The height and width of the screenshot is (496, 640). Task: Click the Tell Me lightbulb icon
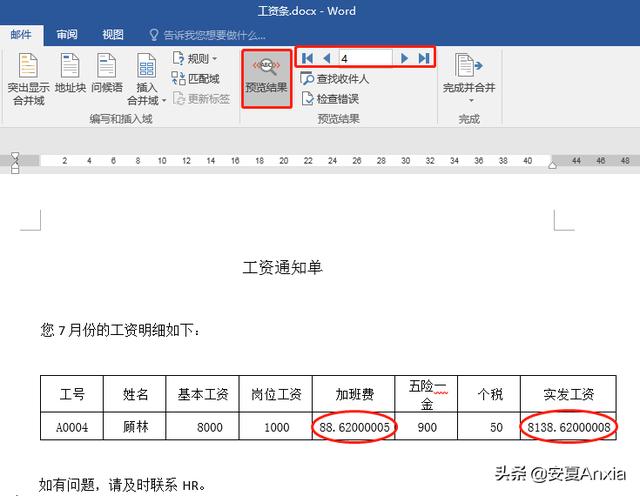[153, 35]
